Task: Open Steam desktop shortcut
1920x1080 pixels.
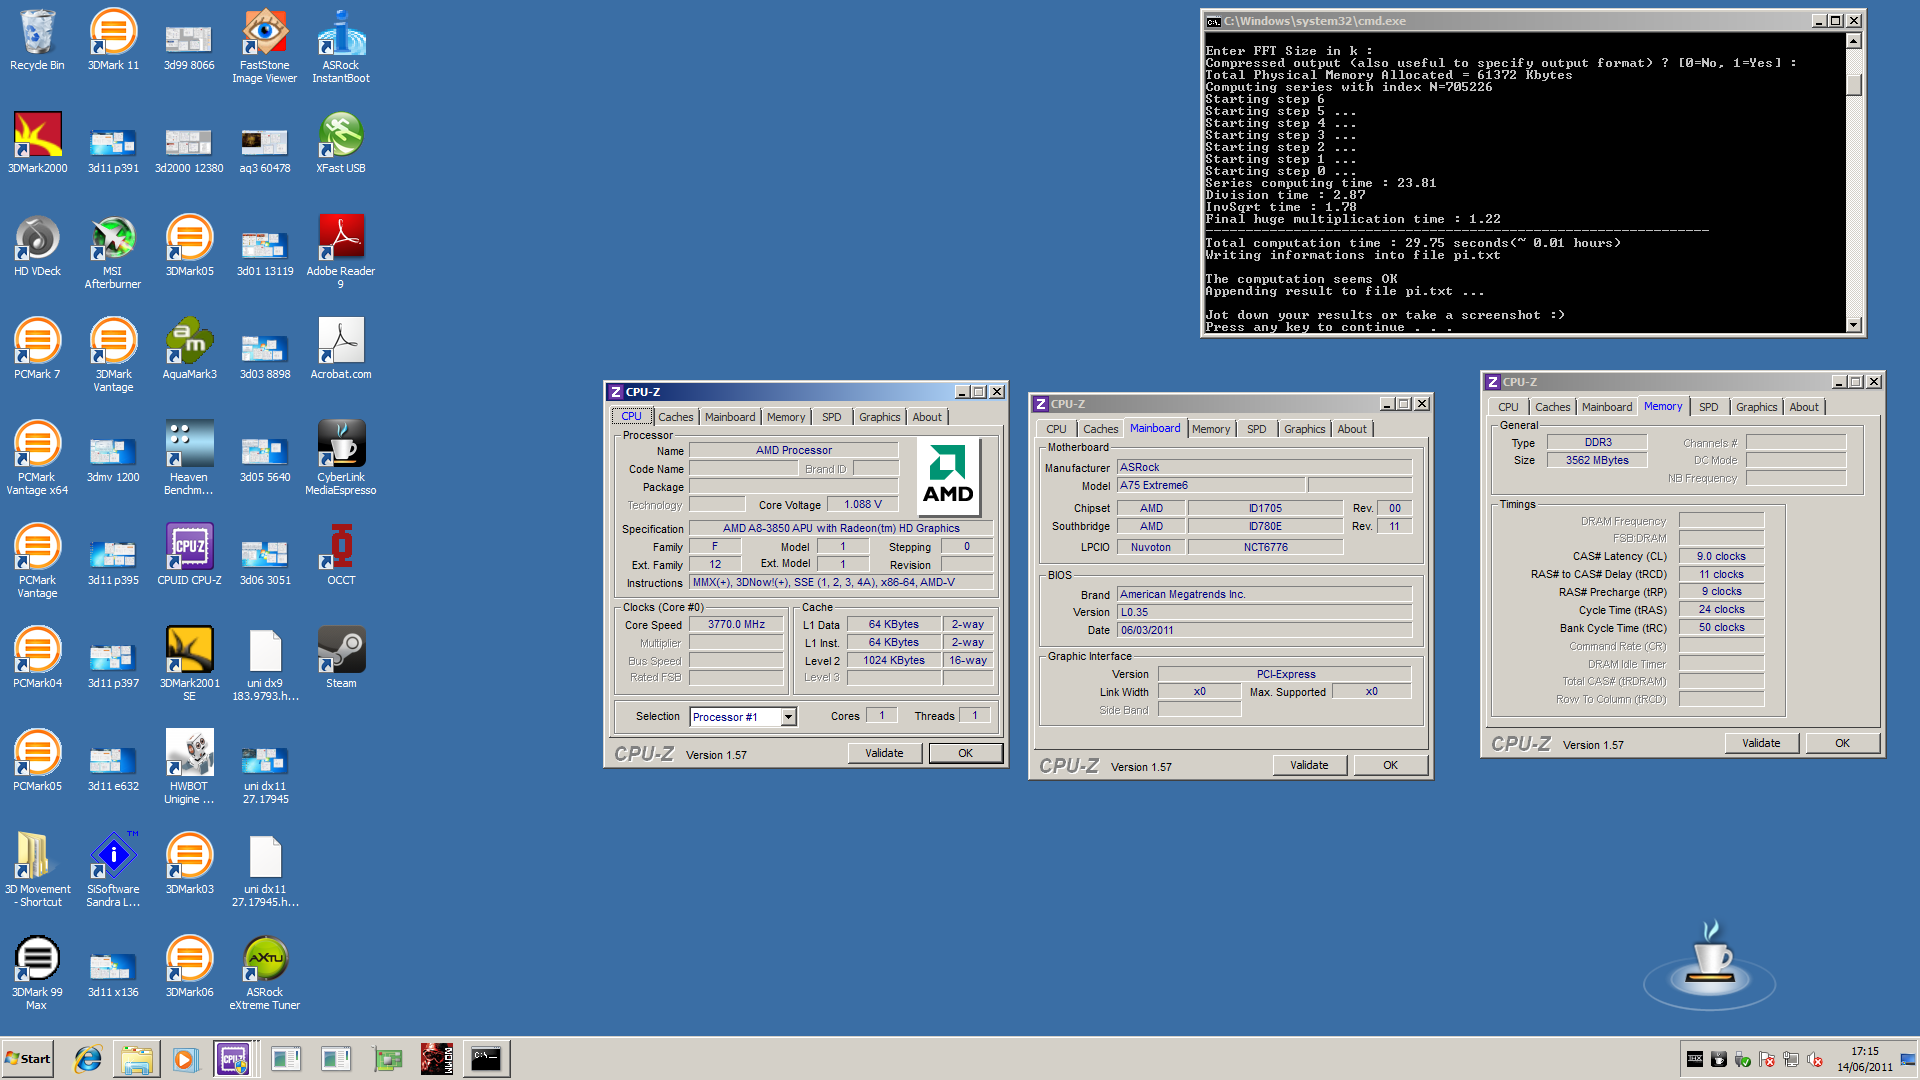Action: [x=341, y=658]
